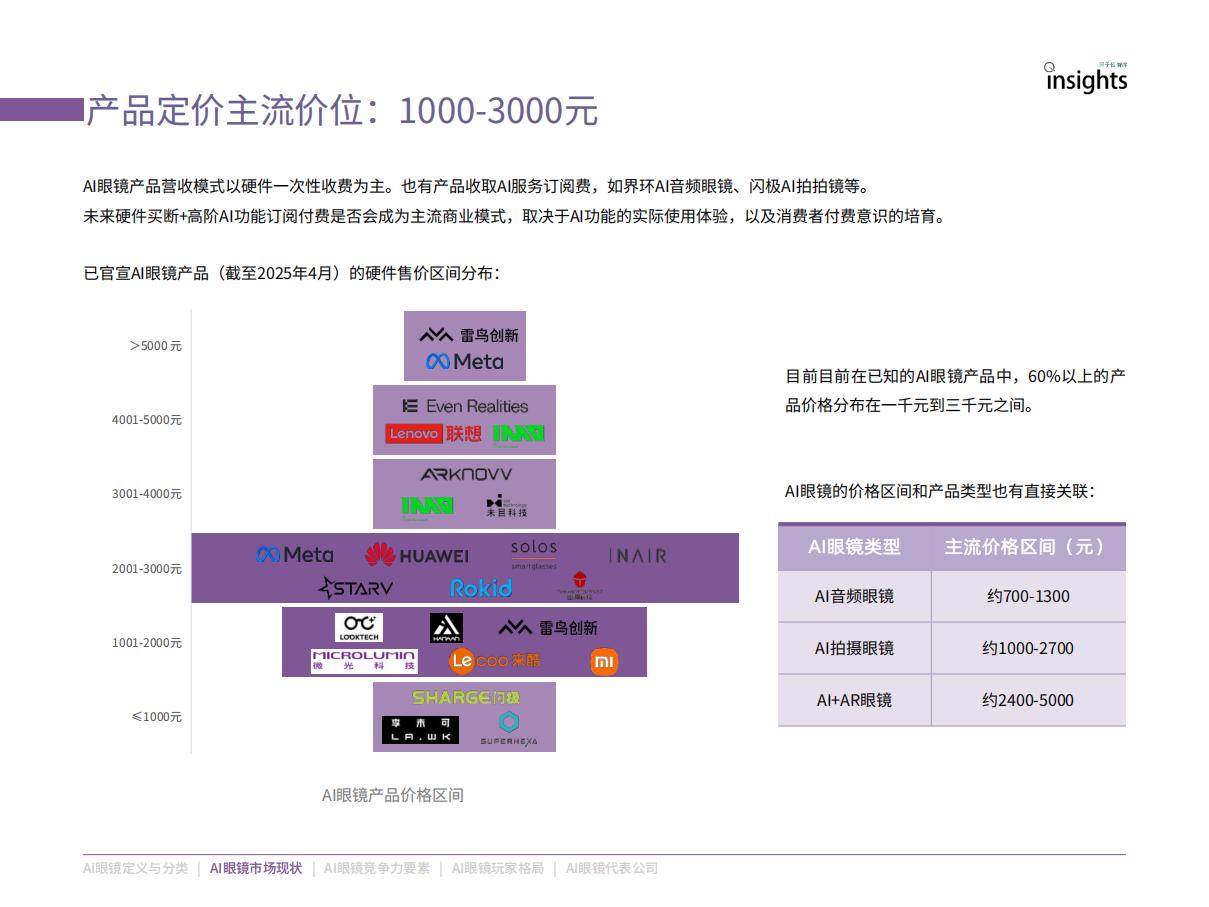Click the insights logo in the corner

pos(1086,78)
